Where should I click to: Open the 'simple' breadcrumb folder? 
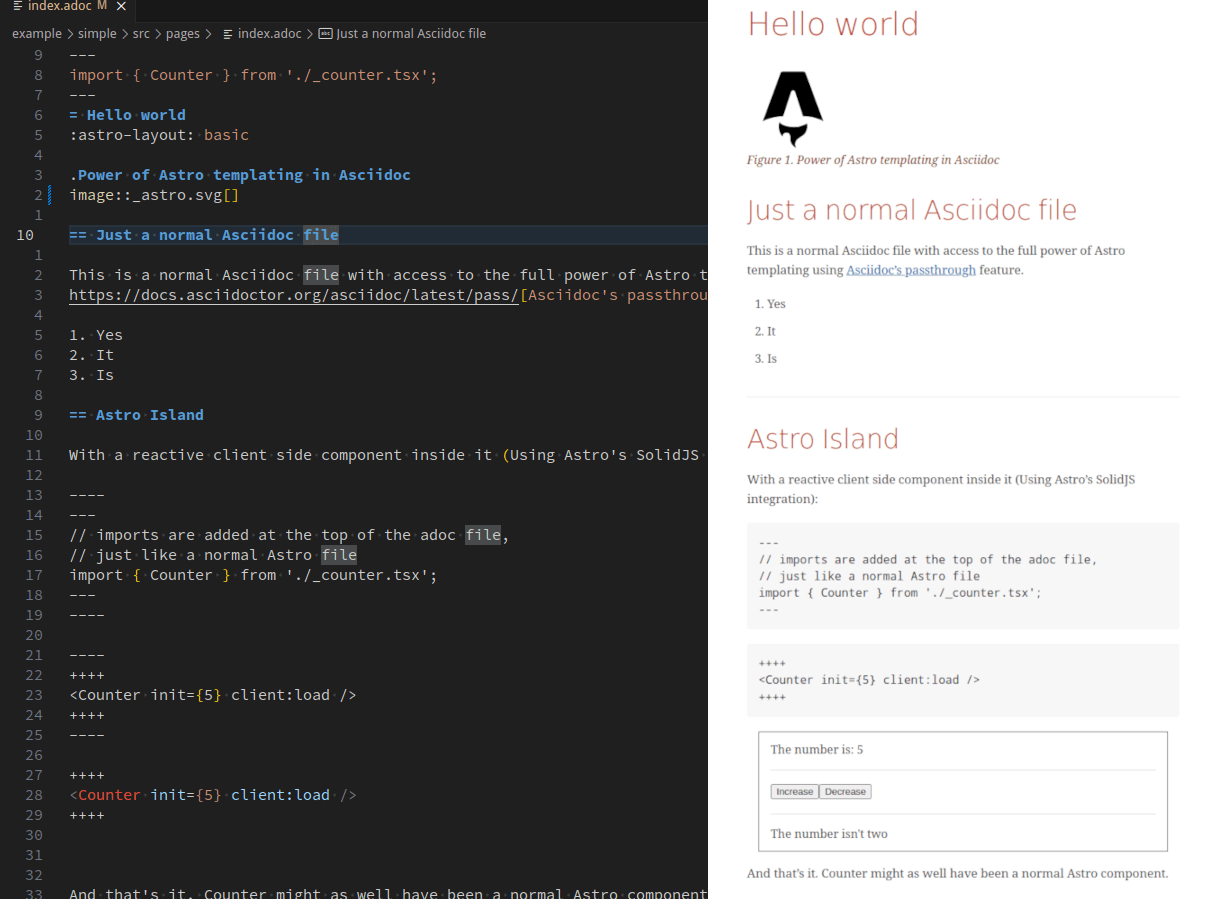tap(97, 34)
